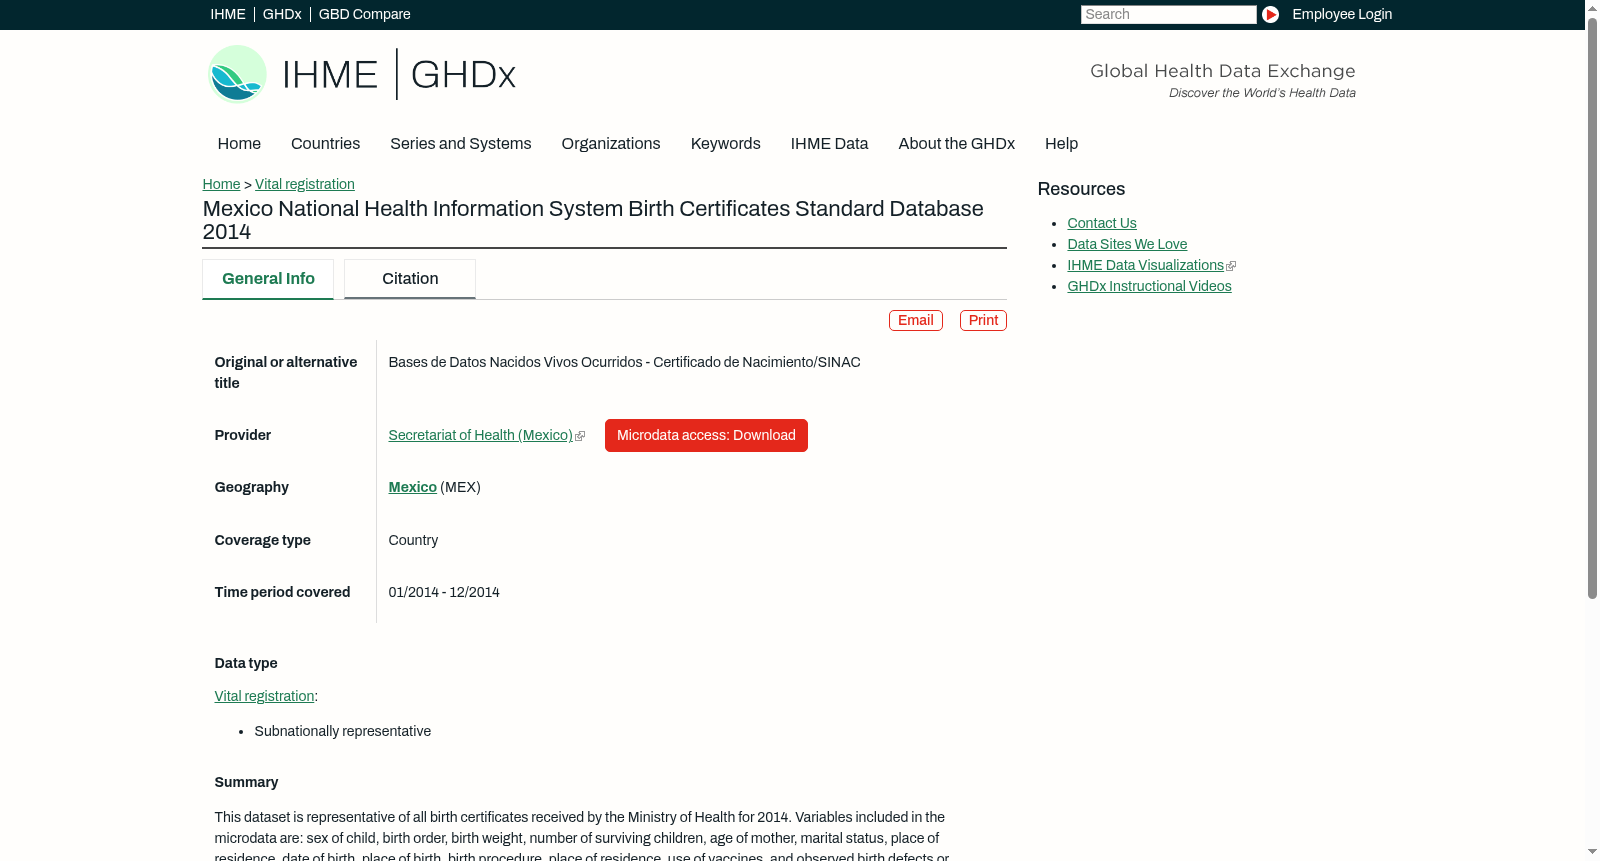The width and height of the screenshot is (1600, 861).
Task: Open IHME link in top bar
Action: [228, 14]
